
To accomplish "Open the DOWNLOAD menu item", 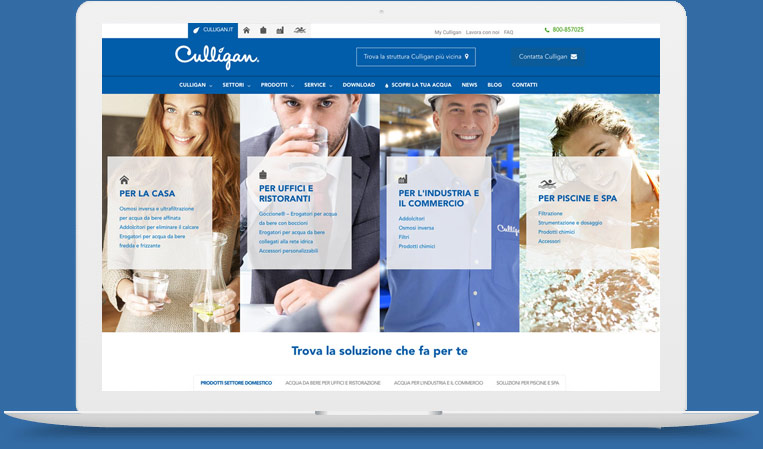I will pyautogui.click(x=359, y=85).
